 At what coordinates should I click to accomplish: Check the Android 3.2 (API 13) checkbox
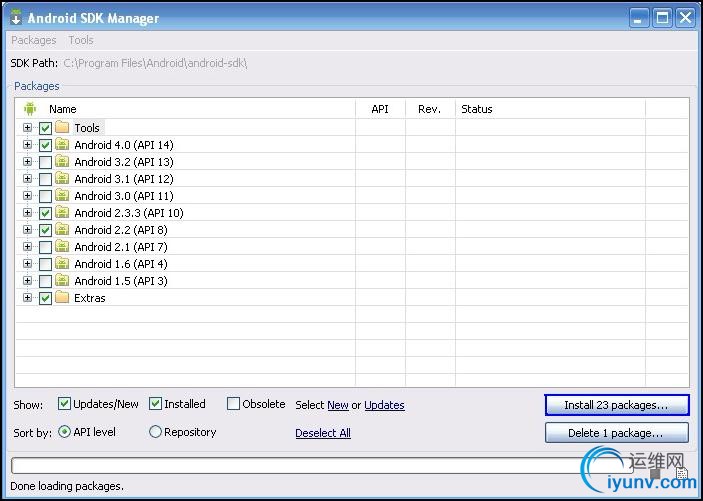point(45,162)
